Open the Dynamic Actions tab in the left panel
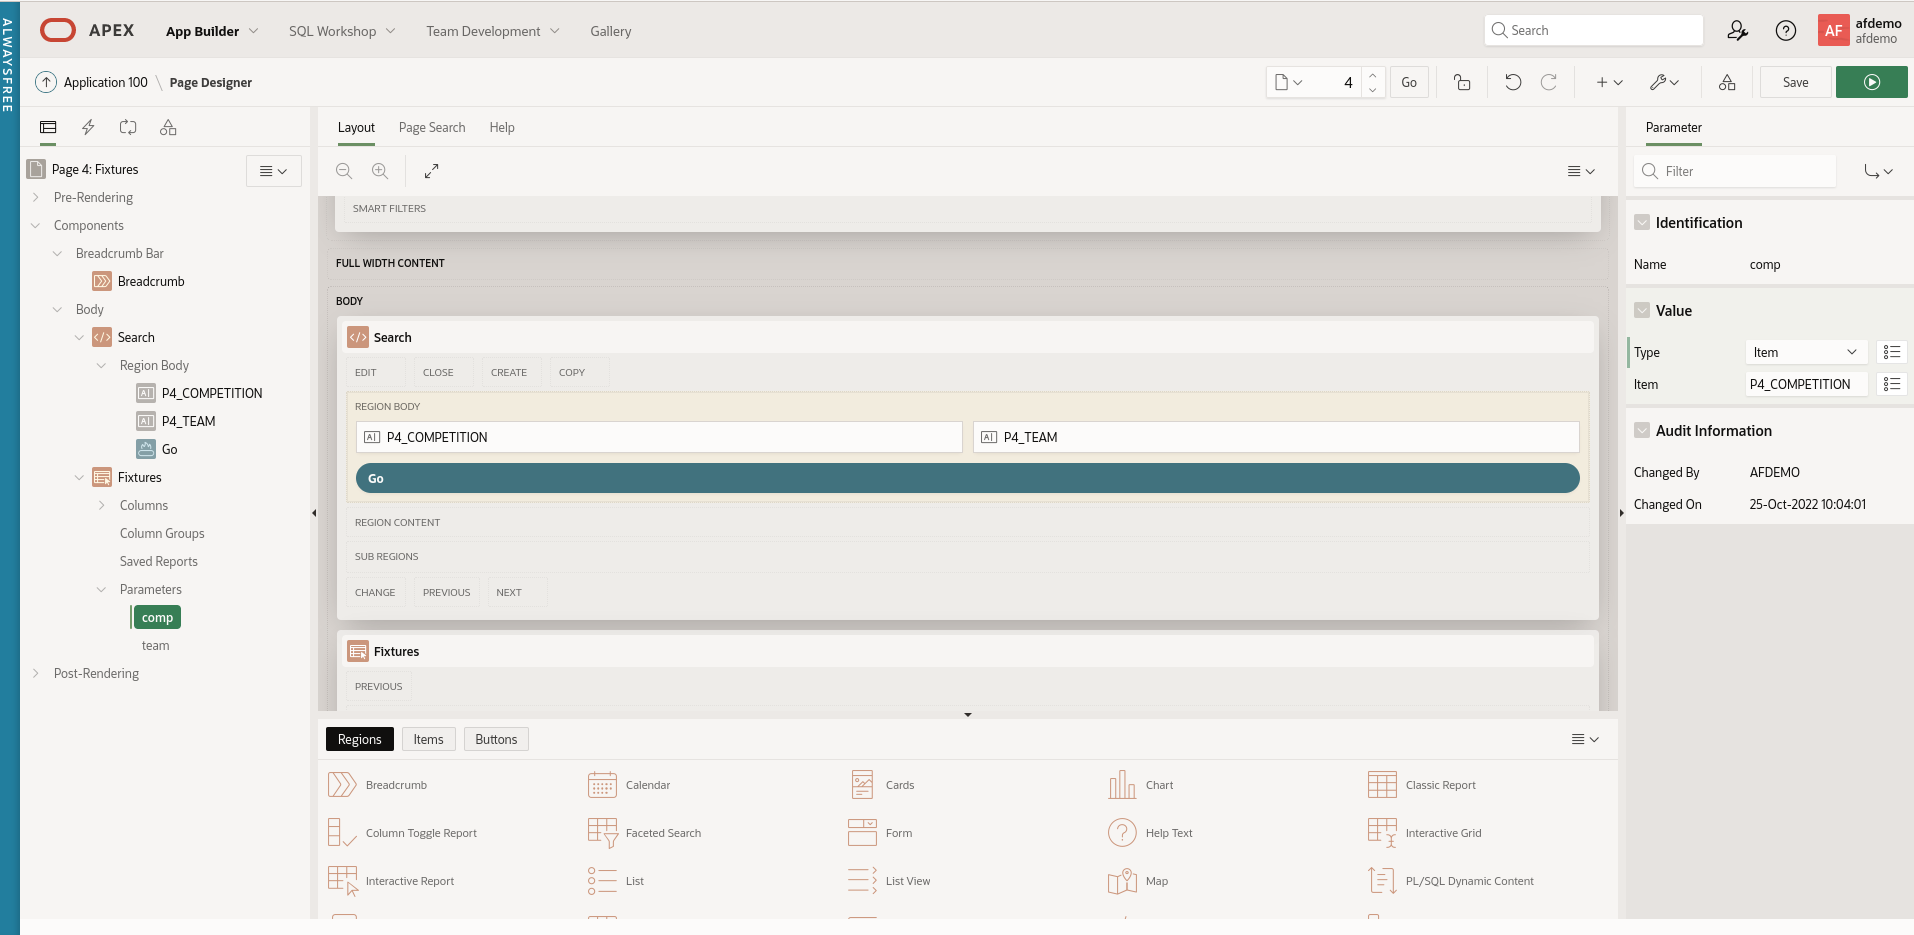 [88, 127]
